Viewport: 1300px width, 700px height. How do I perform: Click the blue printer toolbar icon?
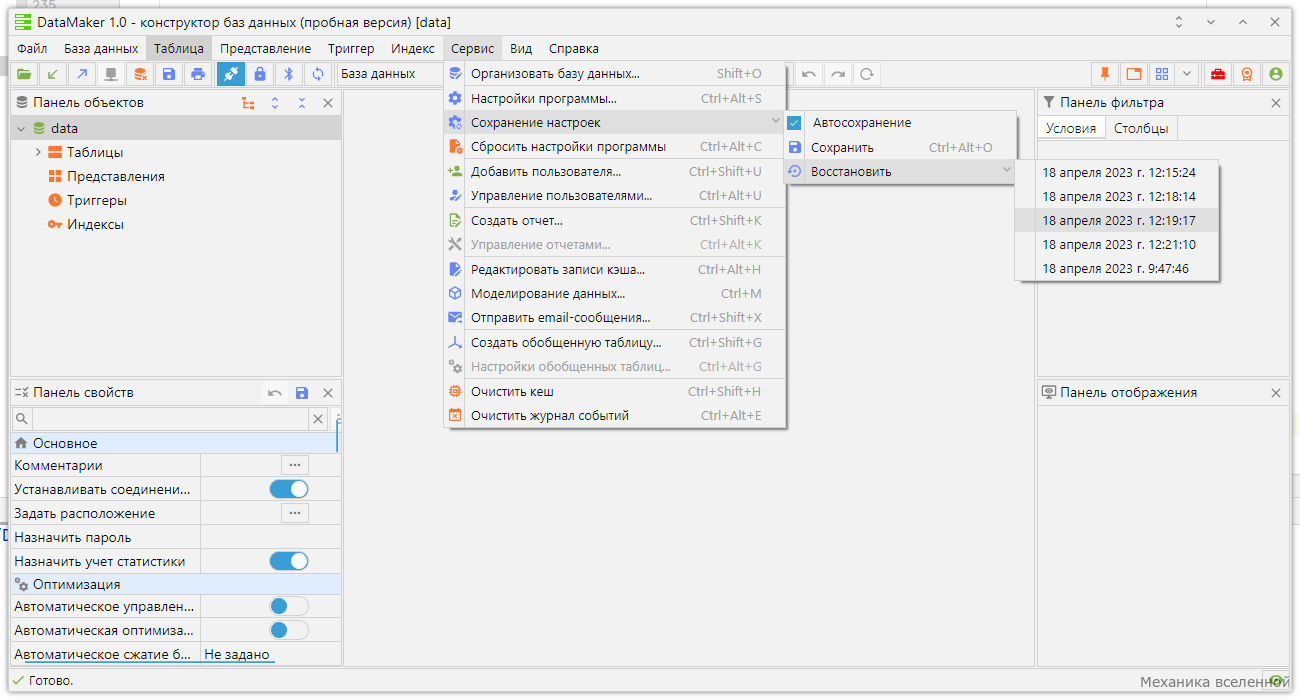point(198,73)
